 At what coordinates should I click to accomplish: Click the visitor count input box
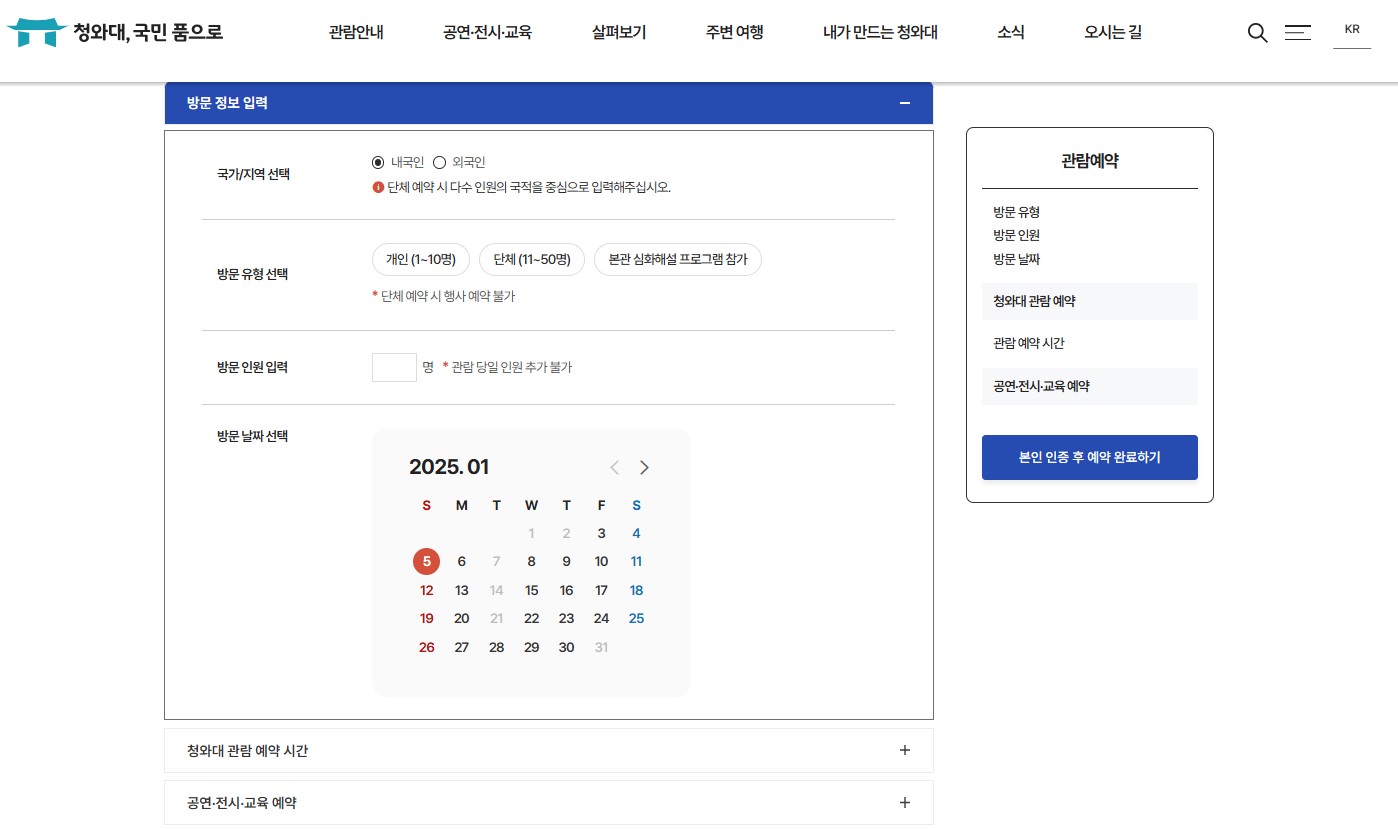tap(394, 367)
